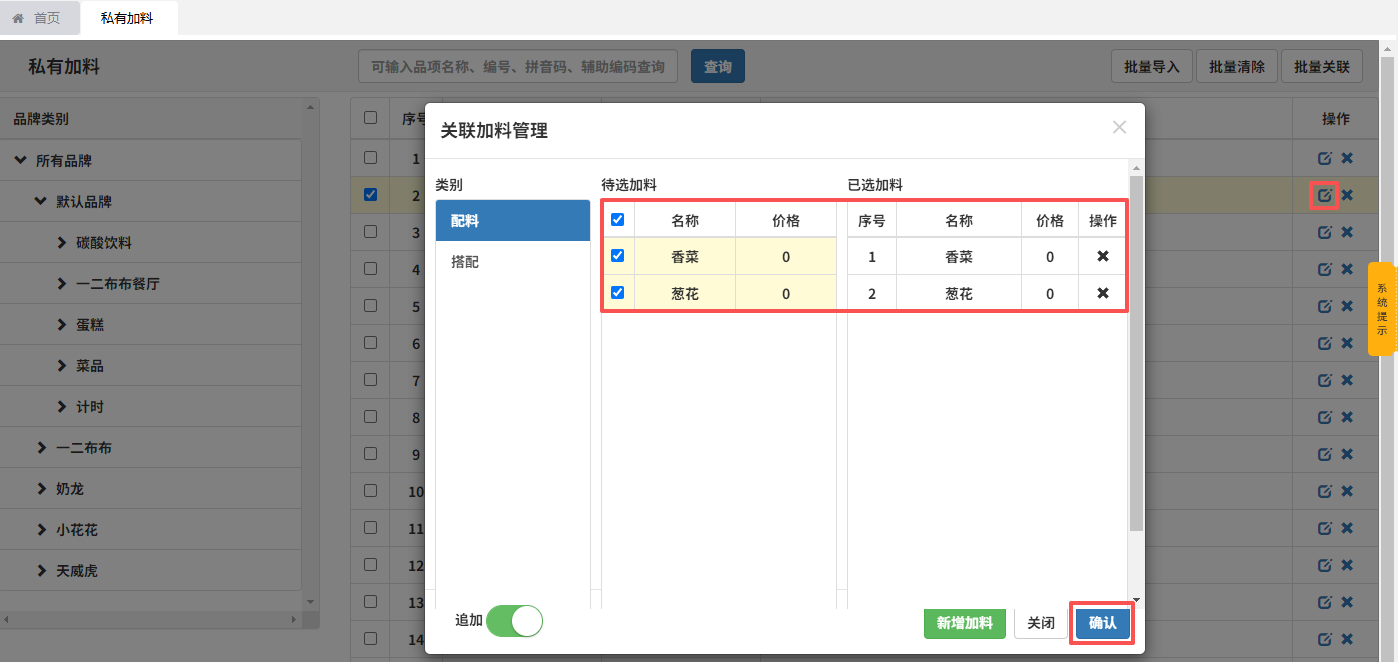The height and width of the screenshot is (662, 1398).
Task: Toggle the main table header select-all checkbox
Action: [x=370, y=118]
